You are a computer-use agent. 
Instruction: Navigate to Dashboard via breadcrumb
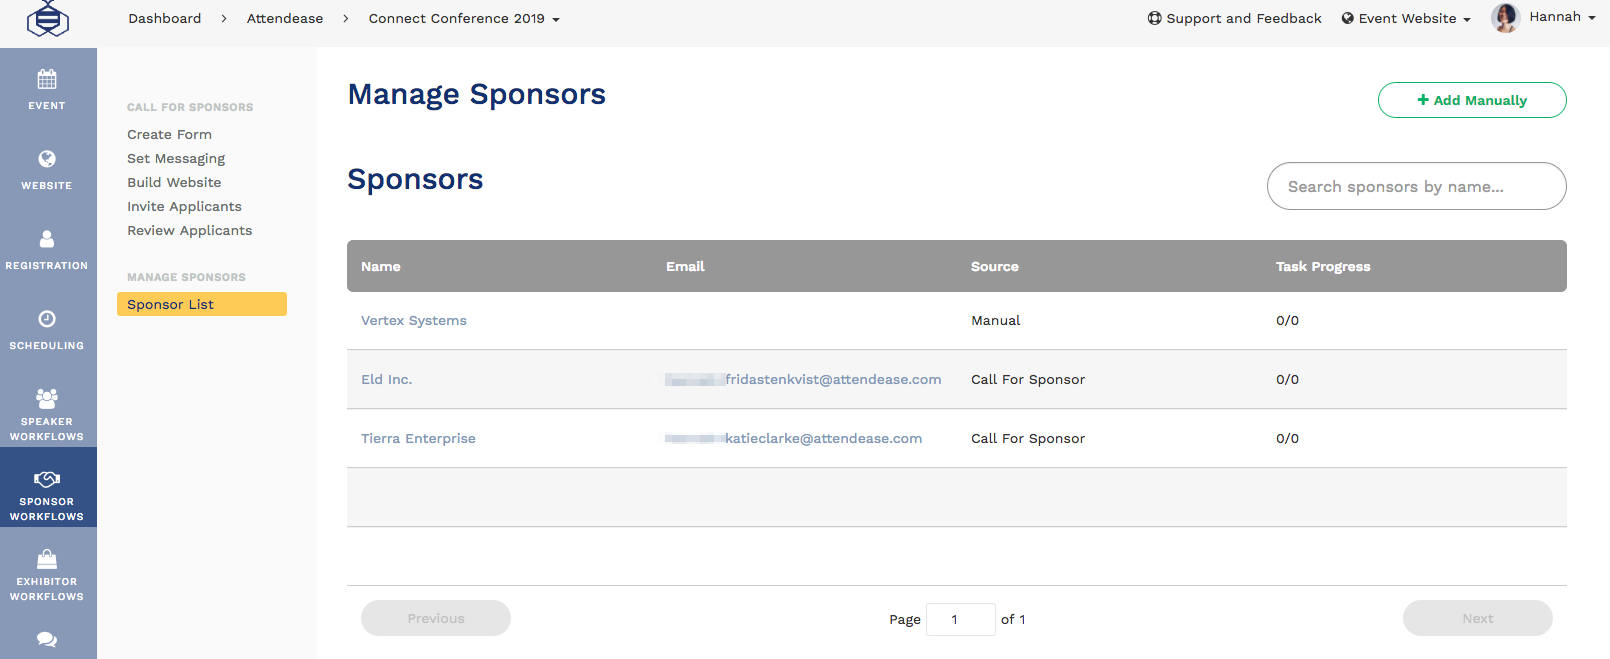point(164,17)
